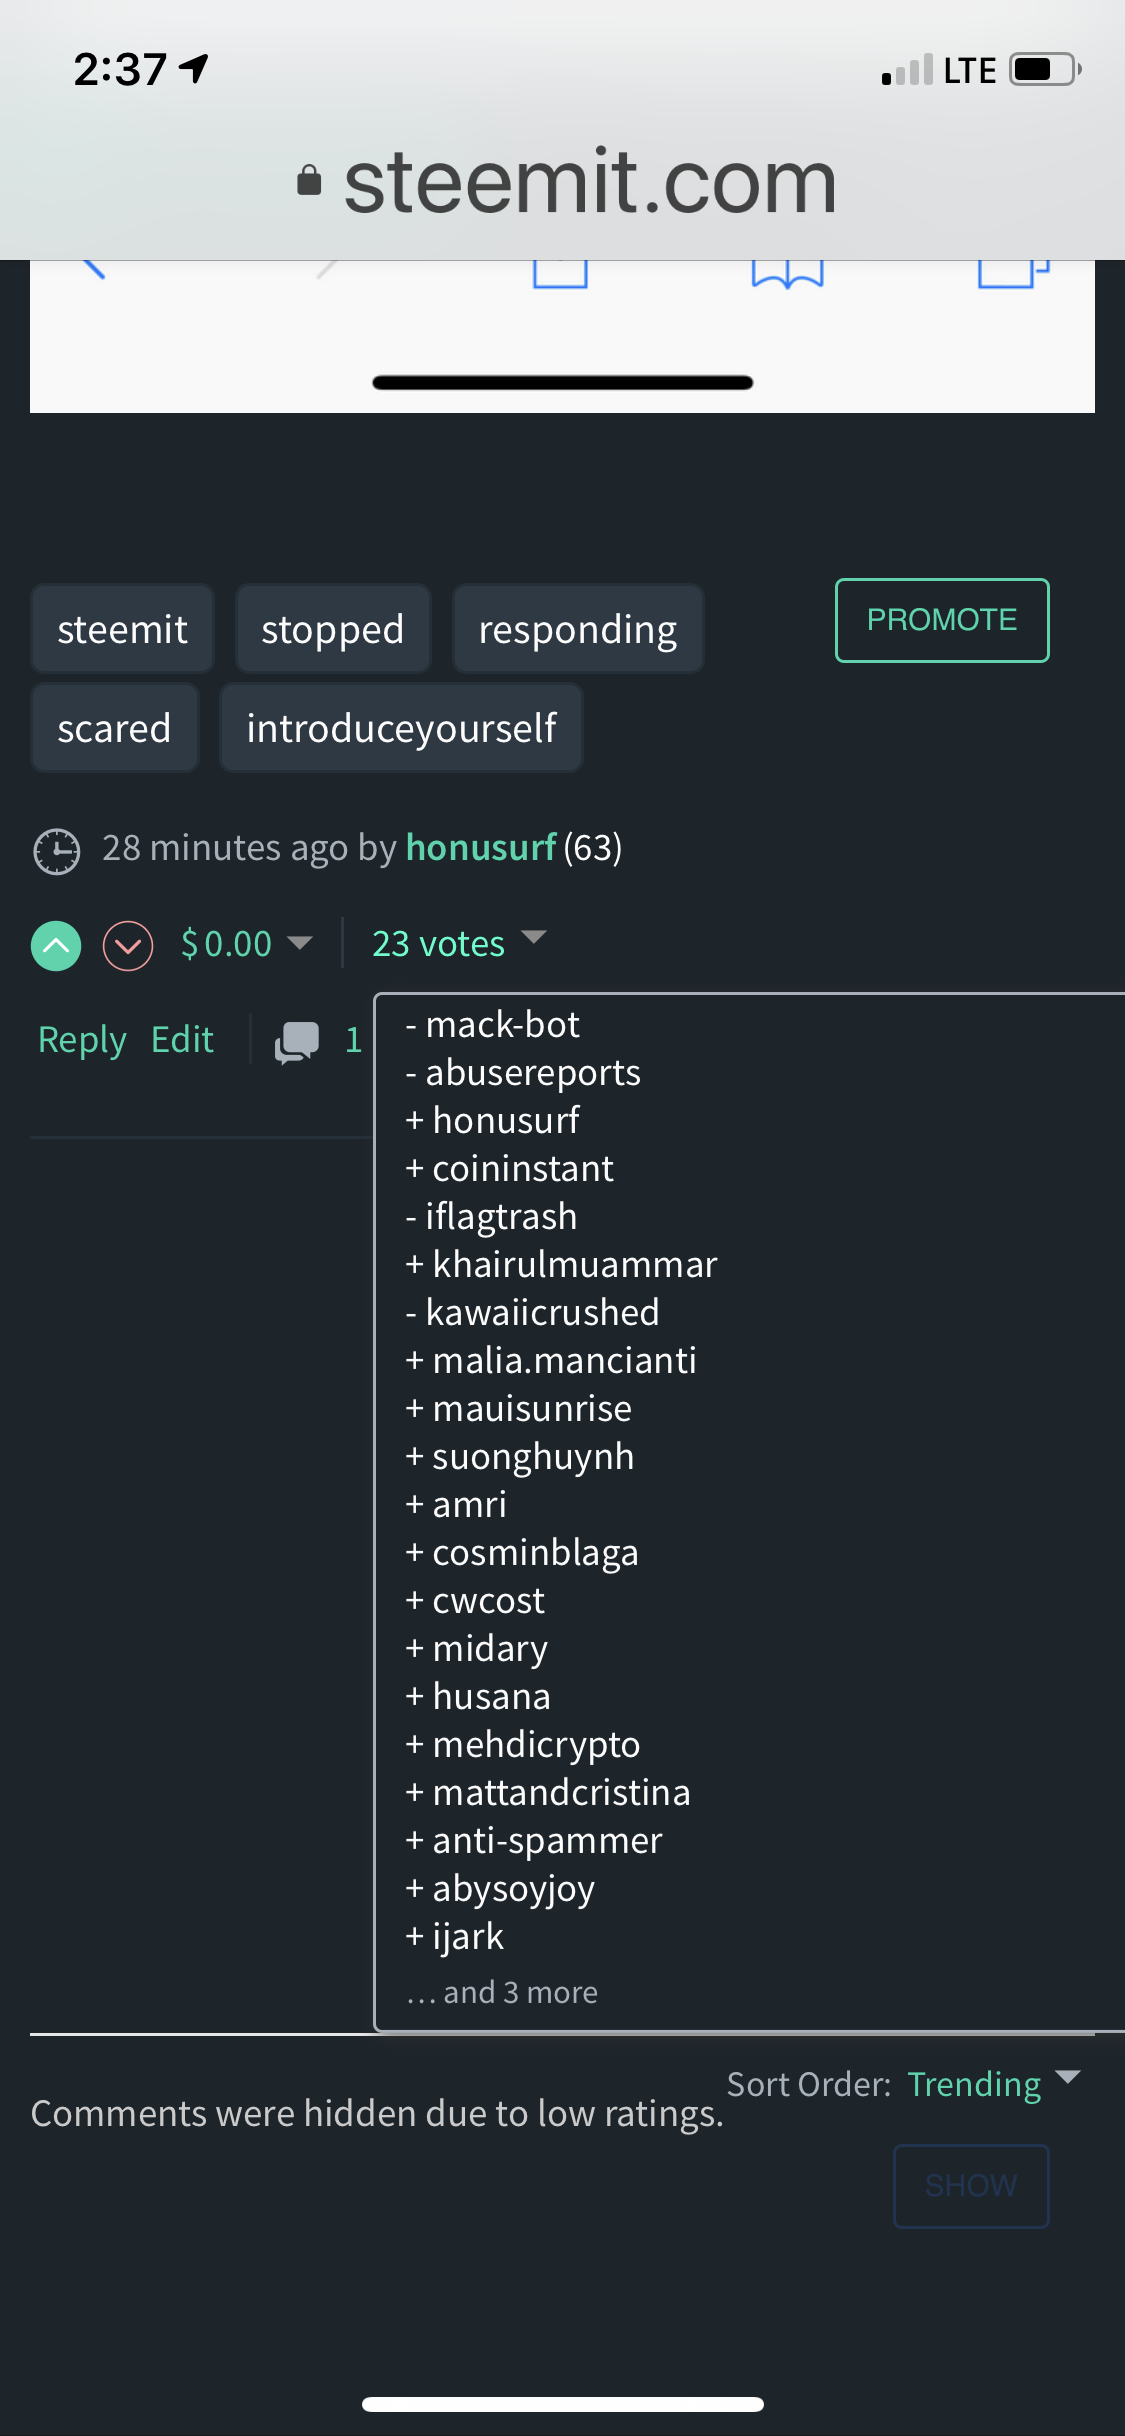The width and height of the screenshot is (1125, 2436).
Task: Tap the lock icon beside steemit.com
Action: pos(310,181)
